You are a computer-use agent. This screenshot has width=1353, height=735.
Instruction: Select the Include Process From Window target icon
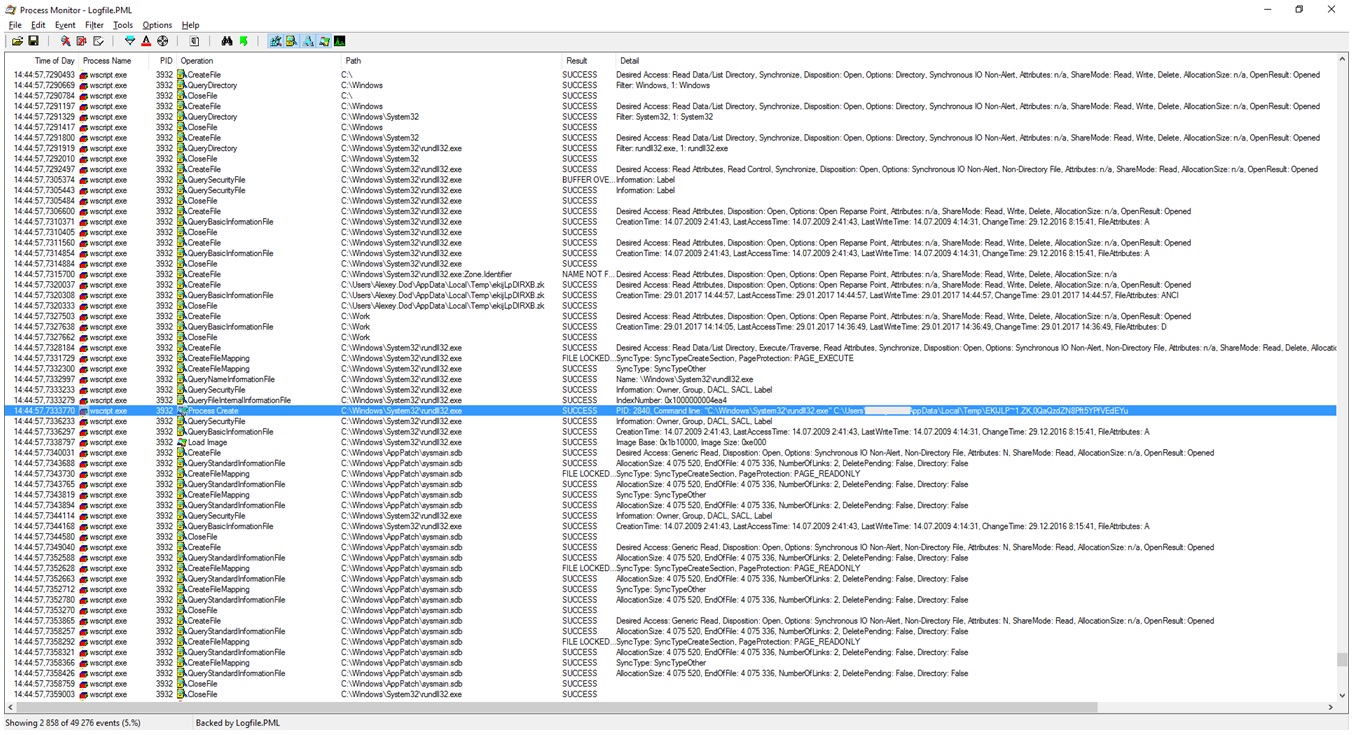[x=162, y=41]
